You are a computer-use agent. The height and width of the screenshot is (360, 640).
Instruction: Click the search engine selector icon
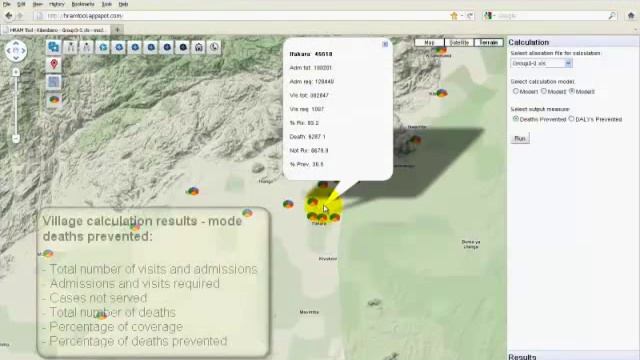pos(488,16)
